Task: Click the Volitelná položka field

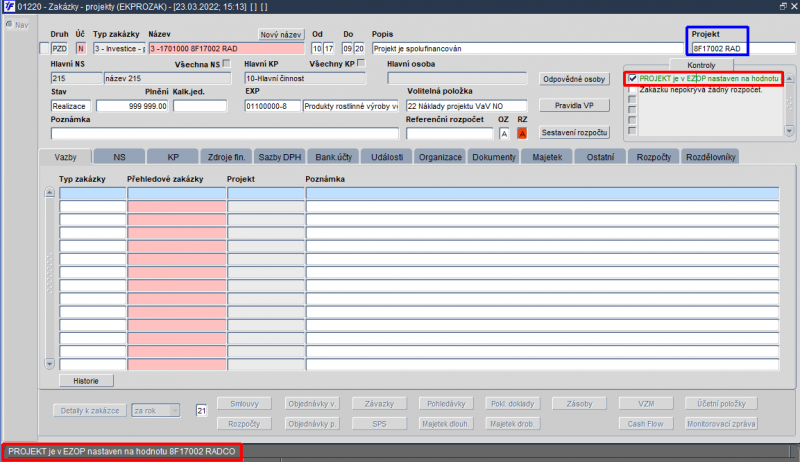Action: pyautogui.click(x=466, y=106)
